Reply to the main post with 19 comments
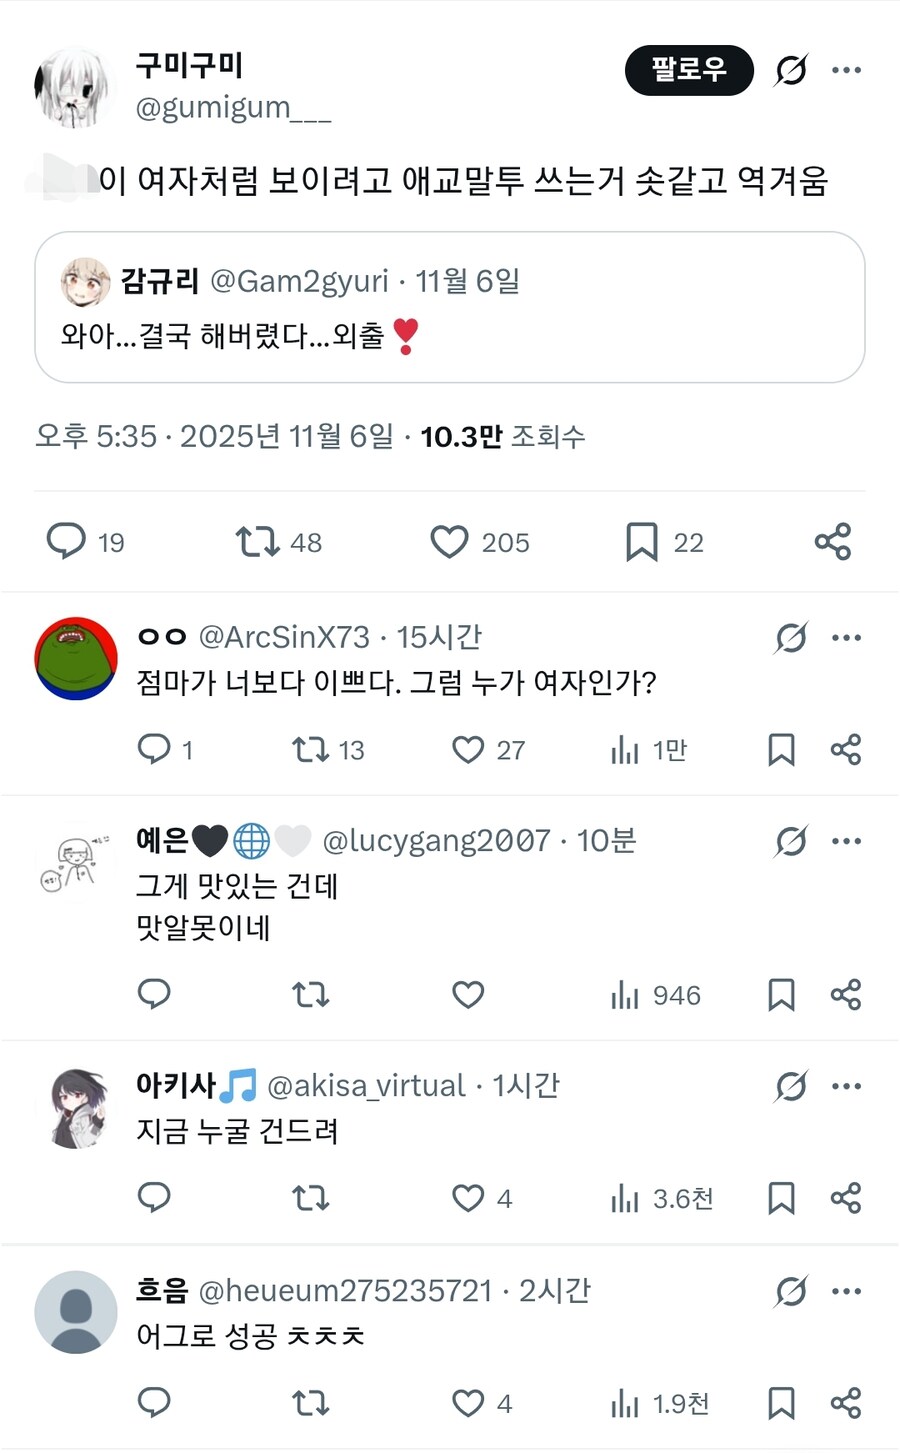The height and width of the screenshot is (1453, 900). coord(67,541)
